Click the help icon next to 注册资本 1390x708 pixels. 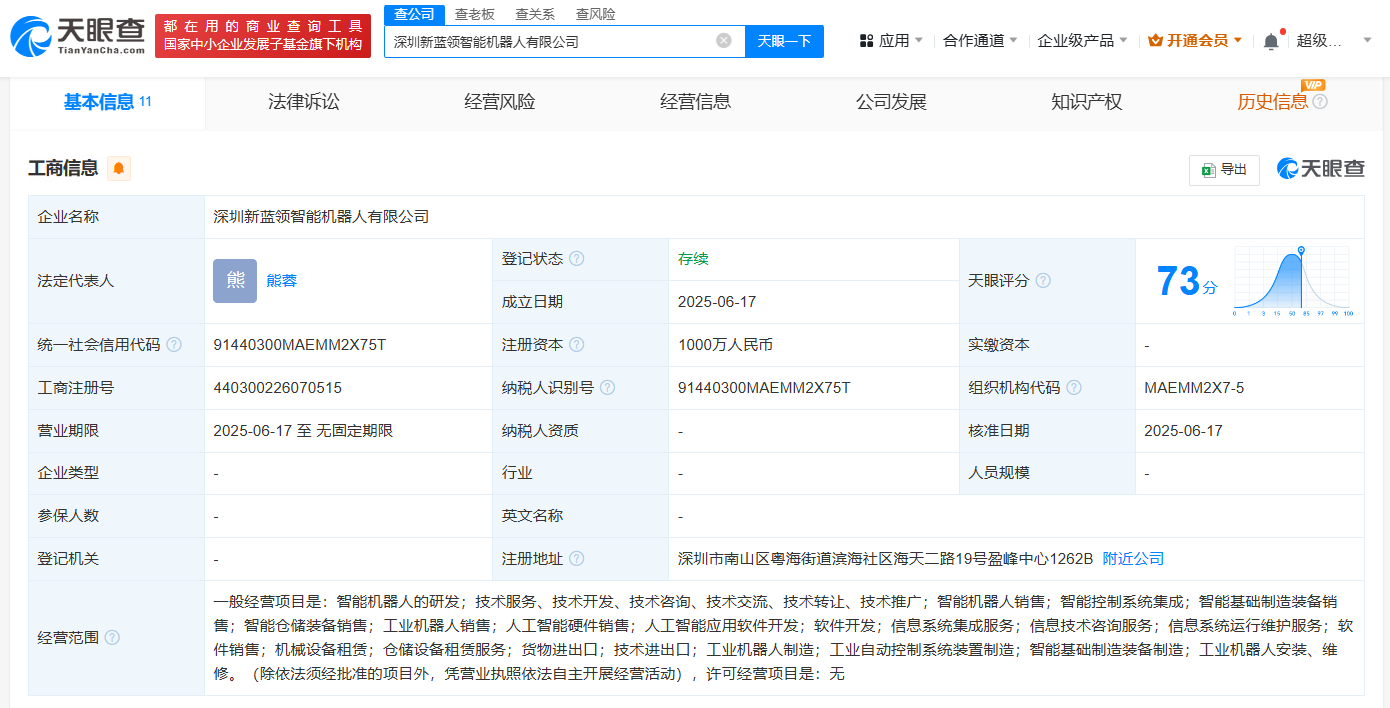(577, 345)
